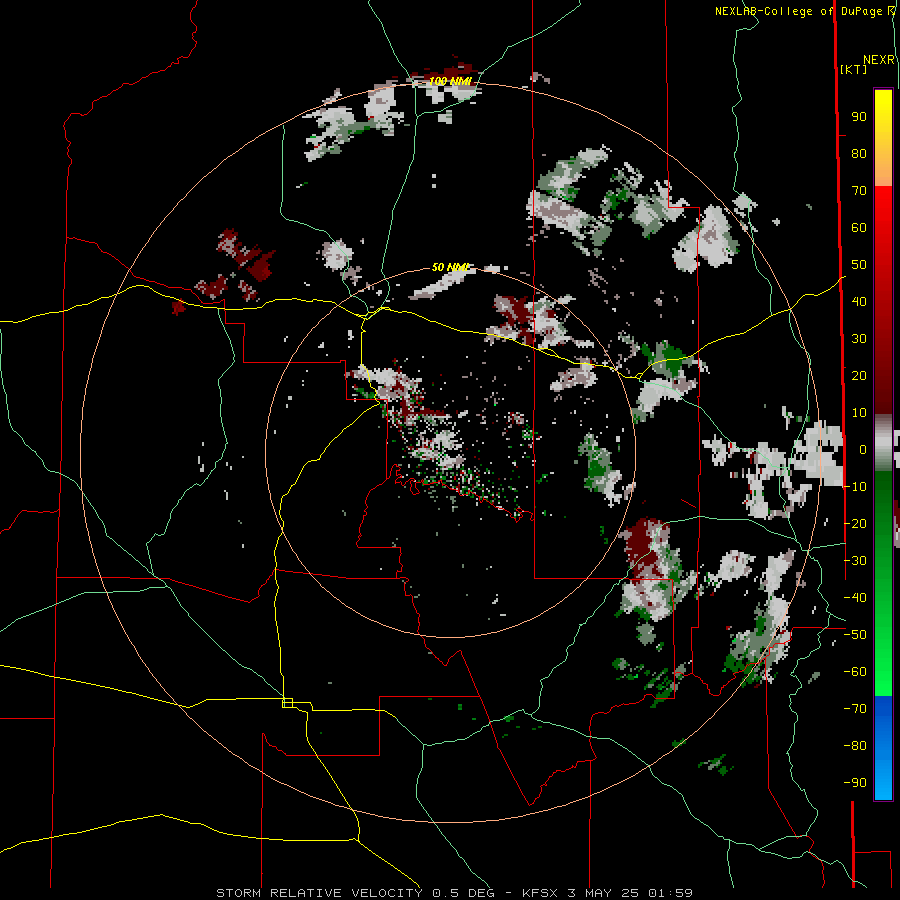The height and width of the screenshot is (900, 900).
Task: Click the 50 value on the velocity scale
Action: point(859,265)
